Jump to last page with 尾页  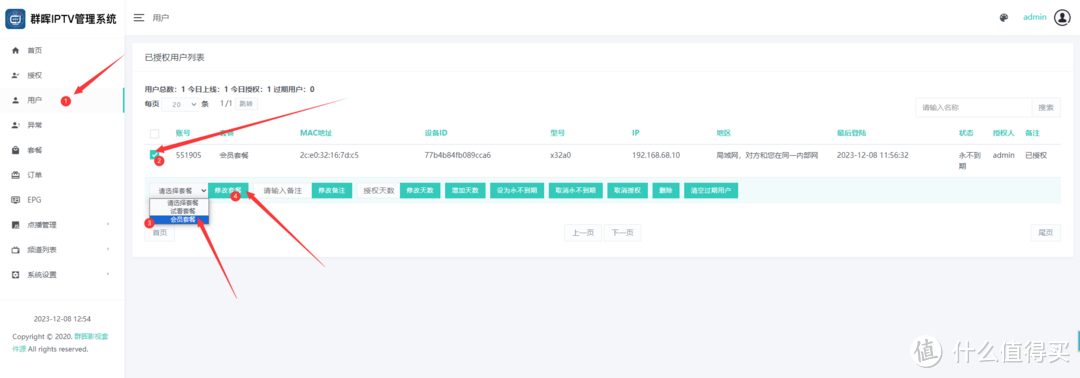1046,233
